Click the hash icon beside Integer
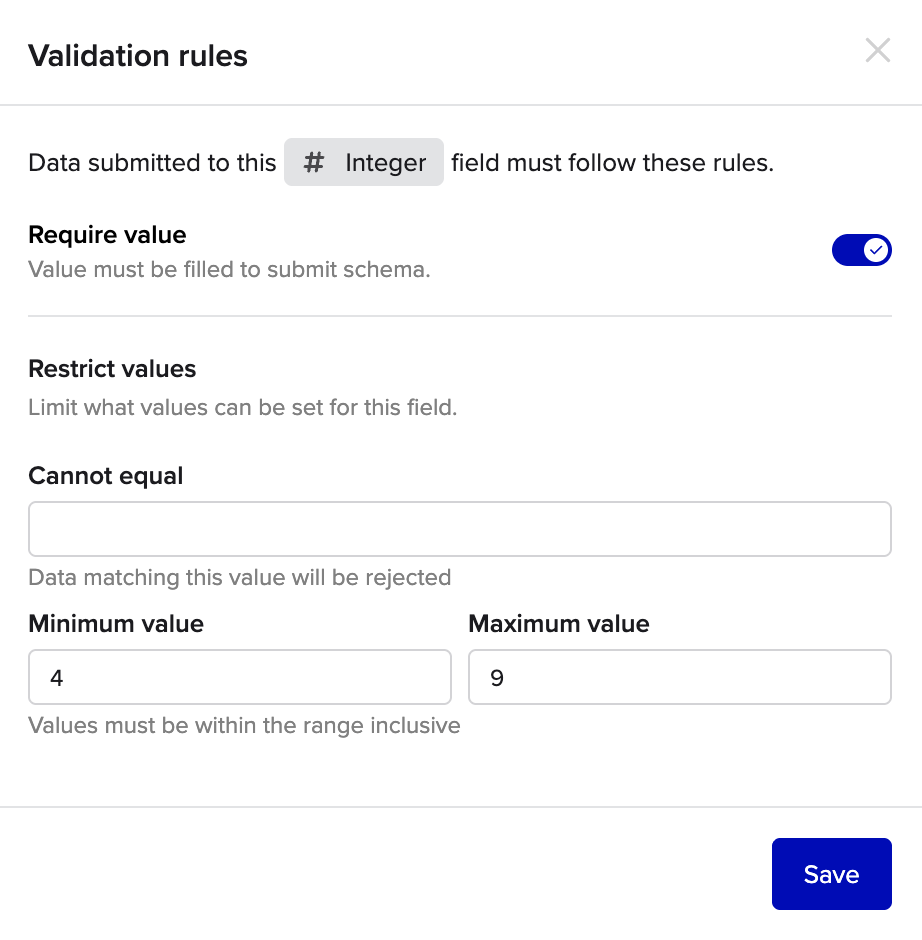Screen dimensions: 922x940 tap(314, 163)
